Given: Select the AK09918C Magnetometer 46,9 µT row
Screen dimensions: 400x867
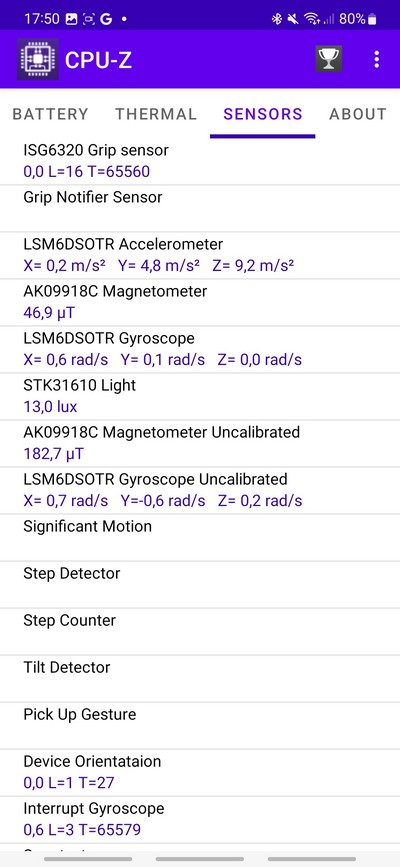Looking at the screenshot, I should [200, 302].
